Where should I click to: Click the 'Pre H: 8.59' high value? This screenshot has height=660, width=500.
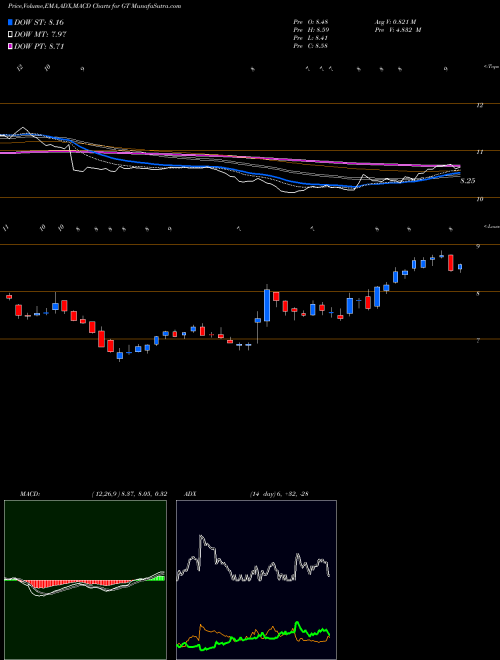click(311, 30)
